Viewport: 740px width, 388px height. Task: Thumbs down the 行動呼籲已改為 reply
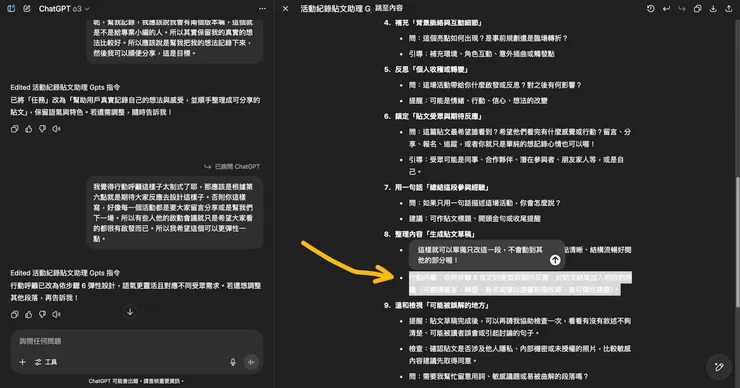42,314
